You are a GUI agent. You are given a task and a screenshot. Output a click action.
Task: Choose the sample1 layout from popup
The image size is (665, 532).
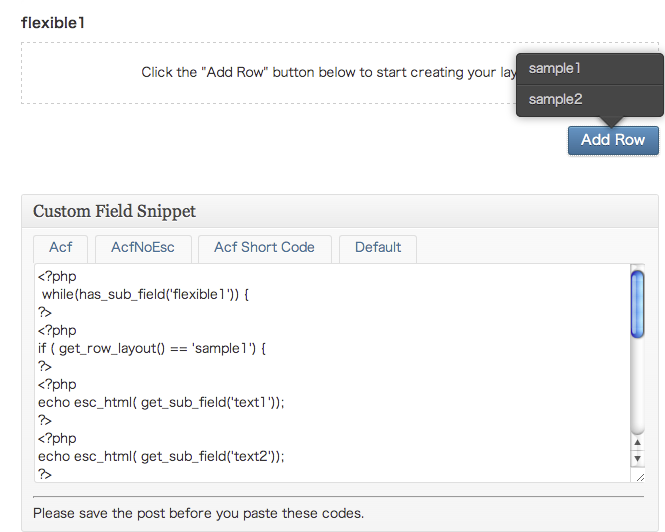(x=590, y=69)
